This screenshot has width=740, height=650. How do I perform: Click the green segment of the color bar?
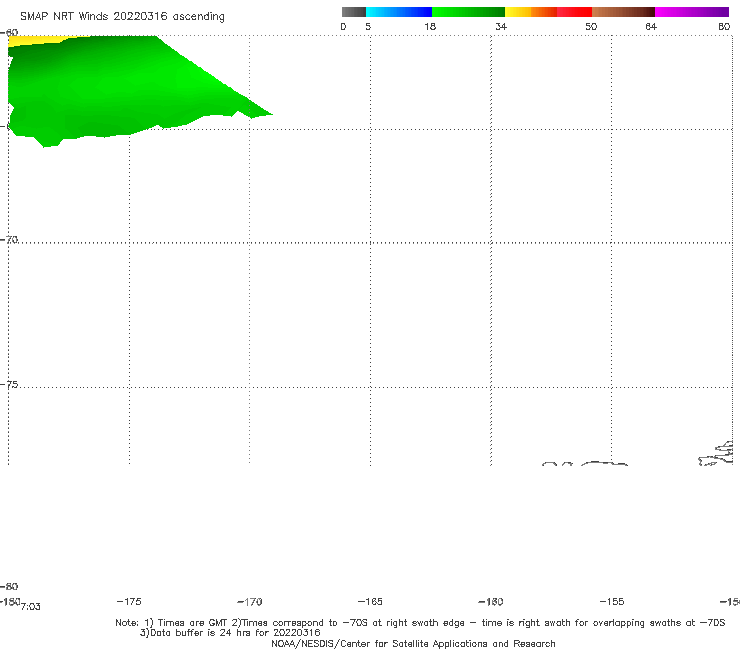tap(468, 12)
